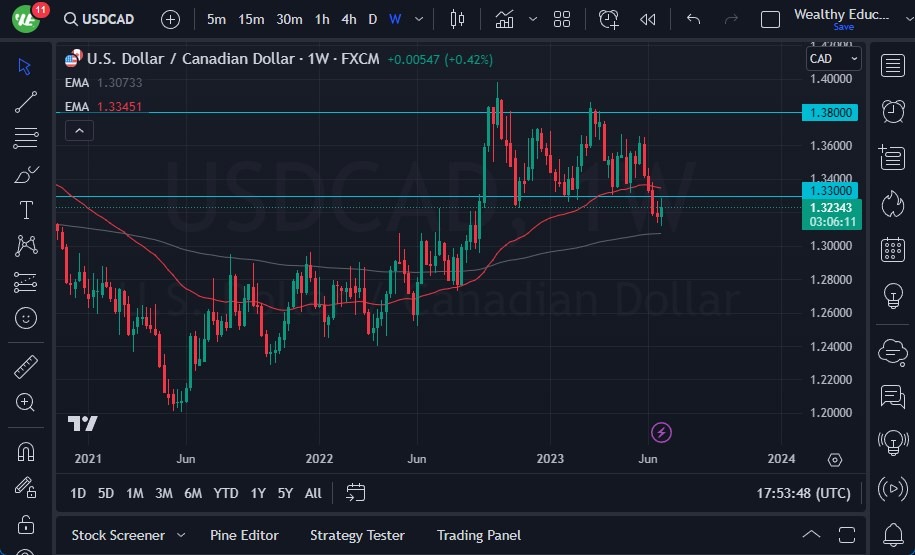Open the Pine Editor tab

244,535
